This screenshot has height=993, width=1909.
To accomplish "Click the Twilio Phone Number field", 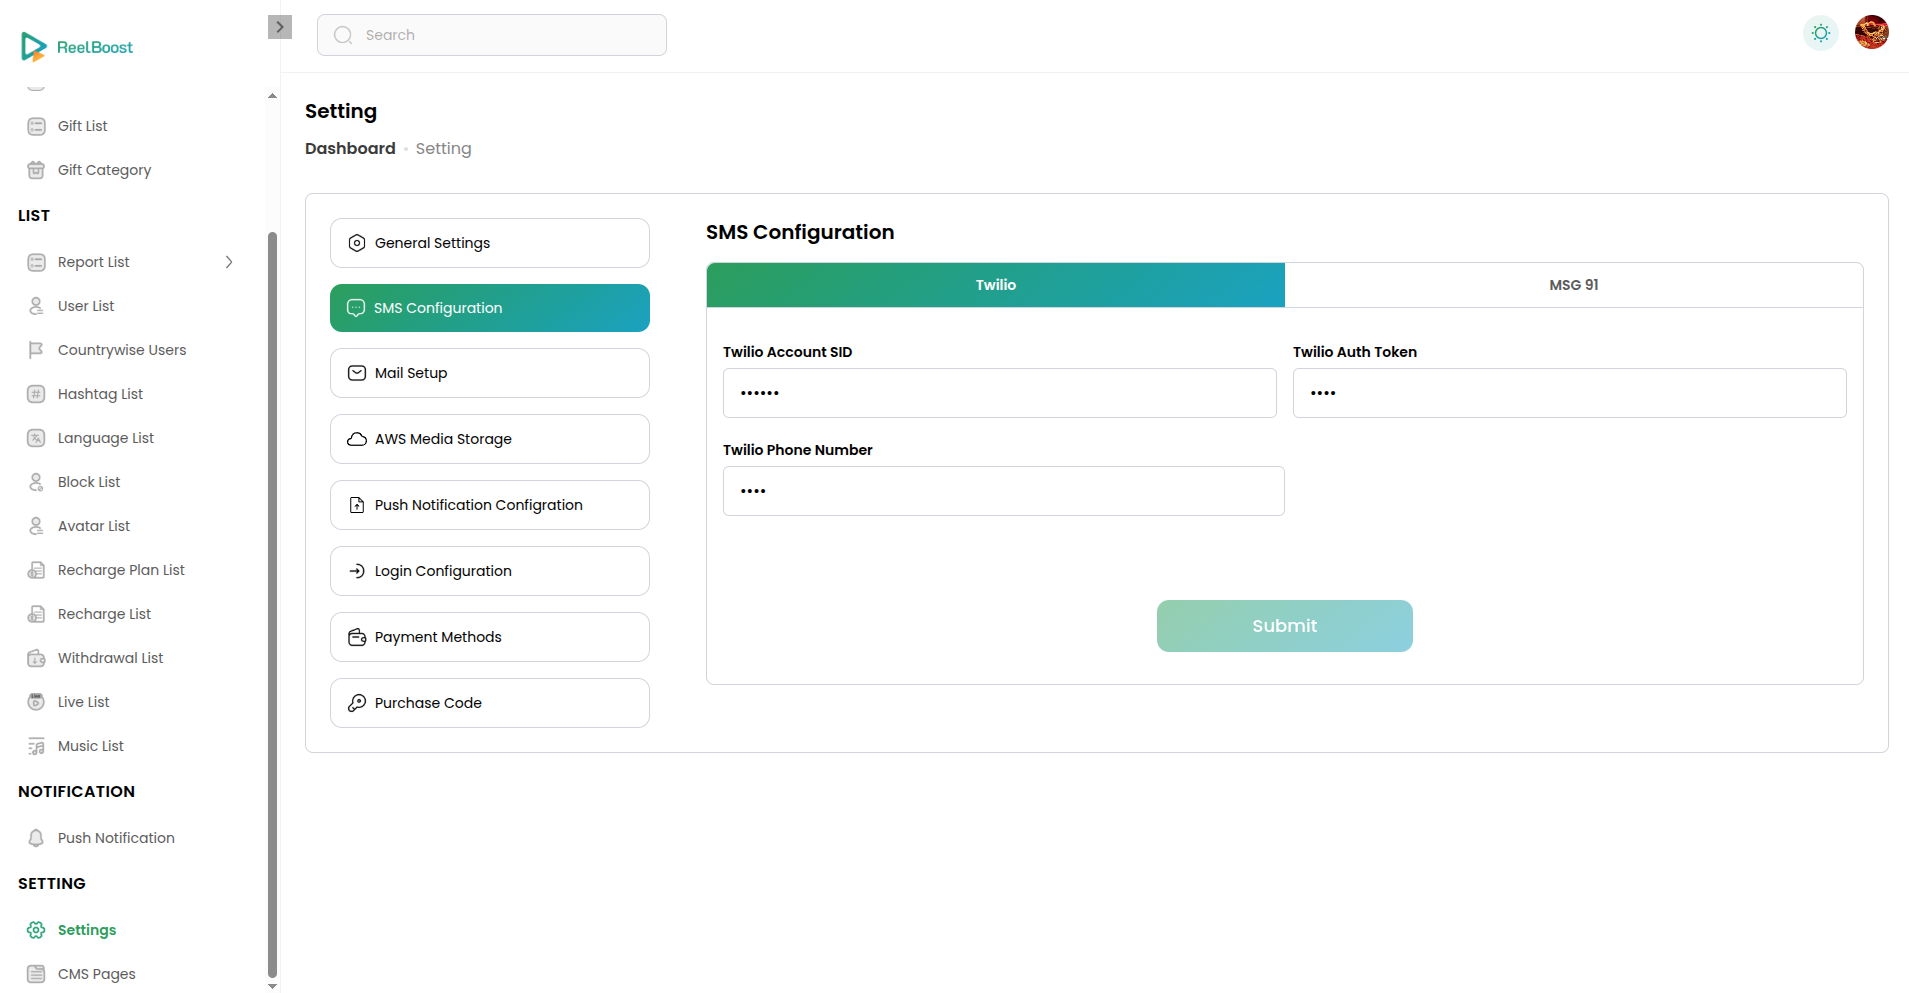I will click(x=1004, y=491).
